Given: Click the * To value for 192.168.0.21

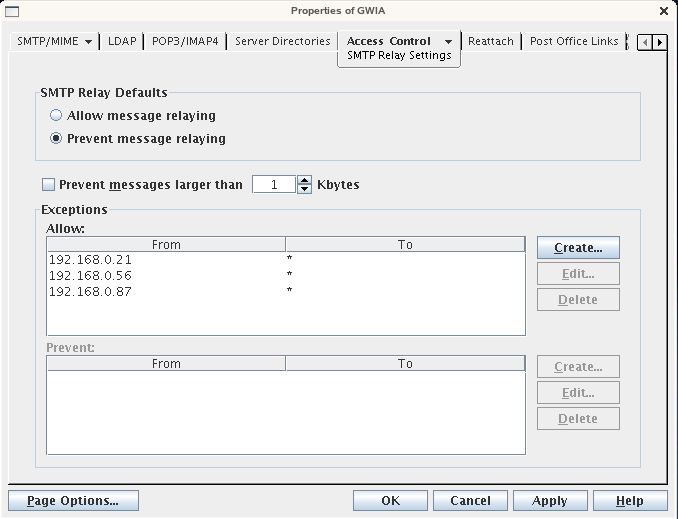Looking at the screenshot, I should coord(289,259).
